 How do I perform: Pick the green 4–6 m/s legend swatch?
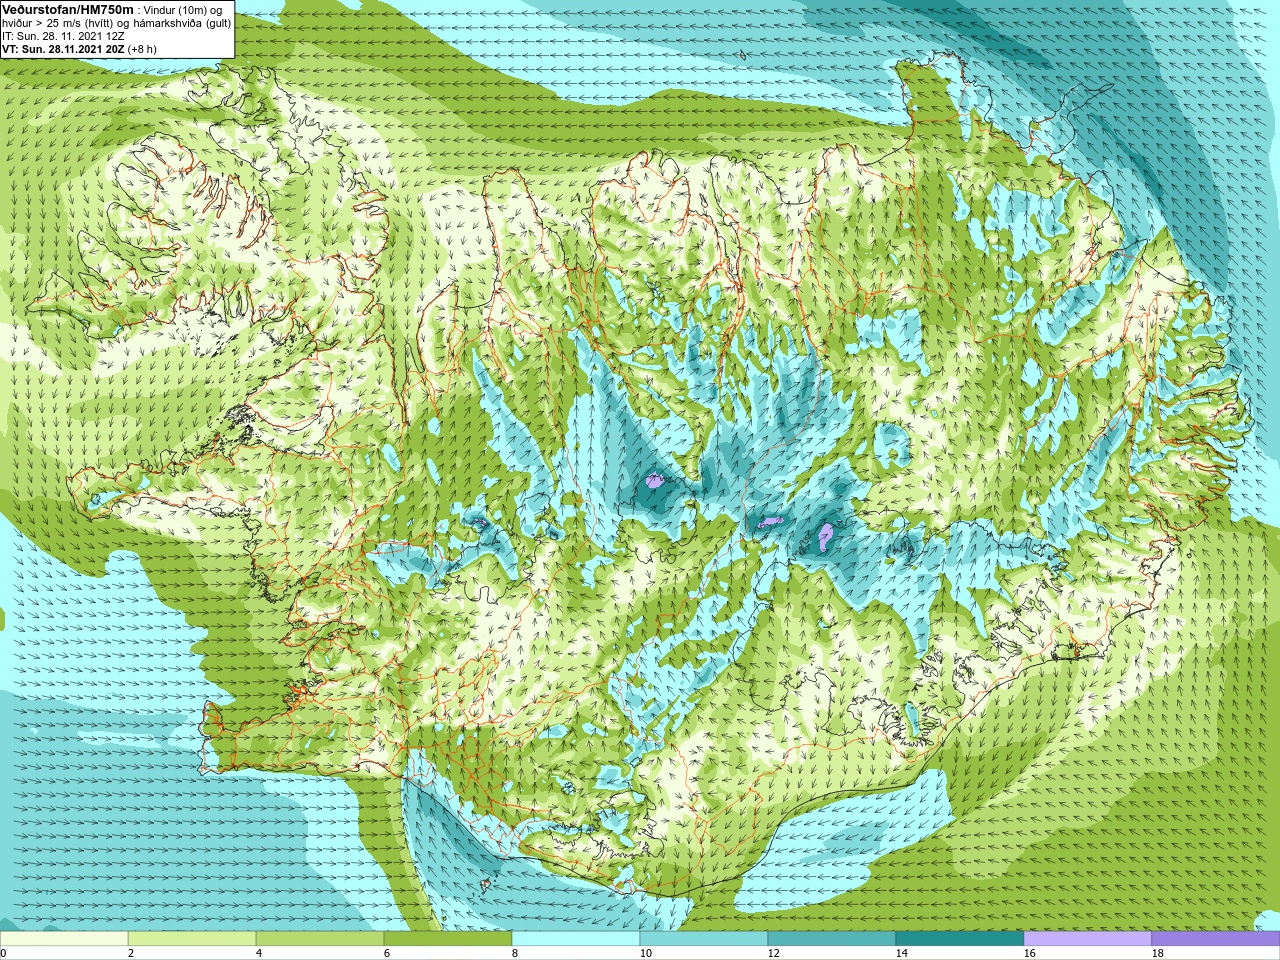pos(320,939)
